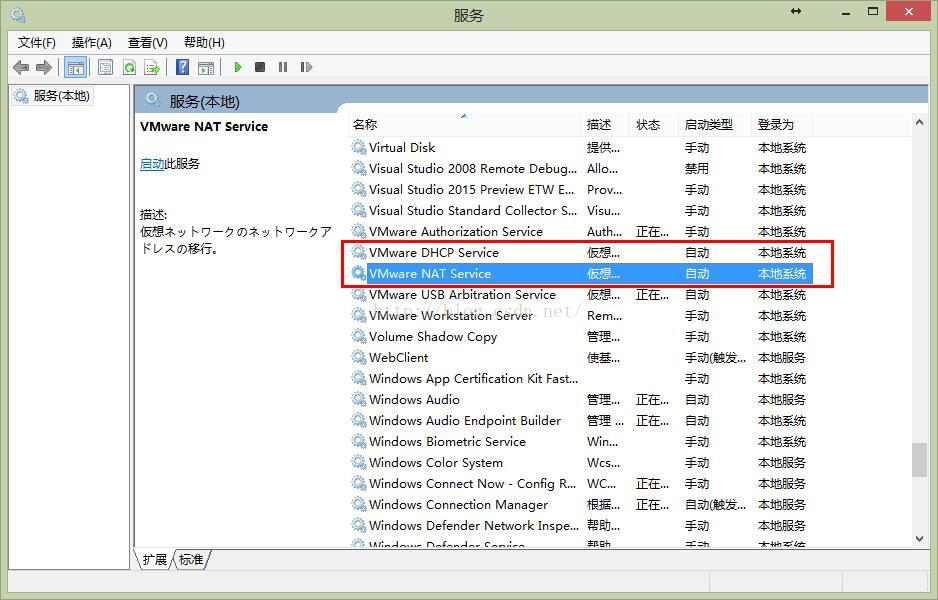Click the gear icon of Windows Color System
This screenshot has width=938, height=600.
pos(358,462)
